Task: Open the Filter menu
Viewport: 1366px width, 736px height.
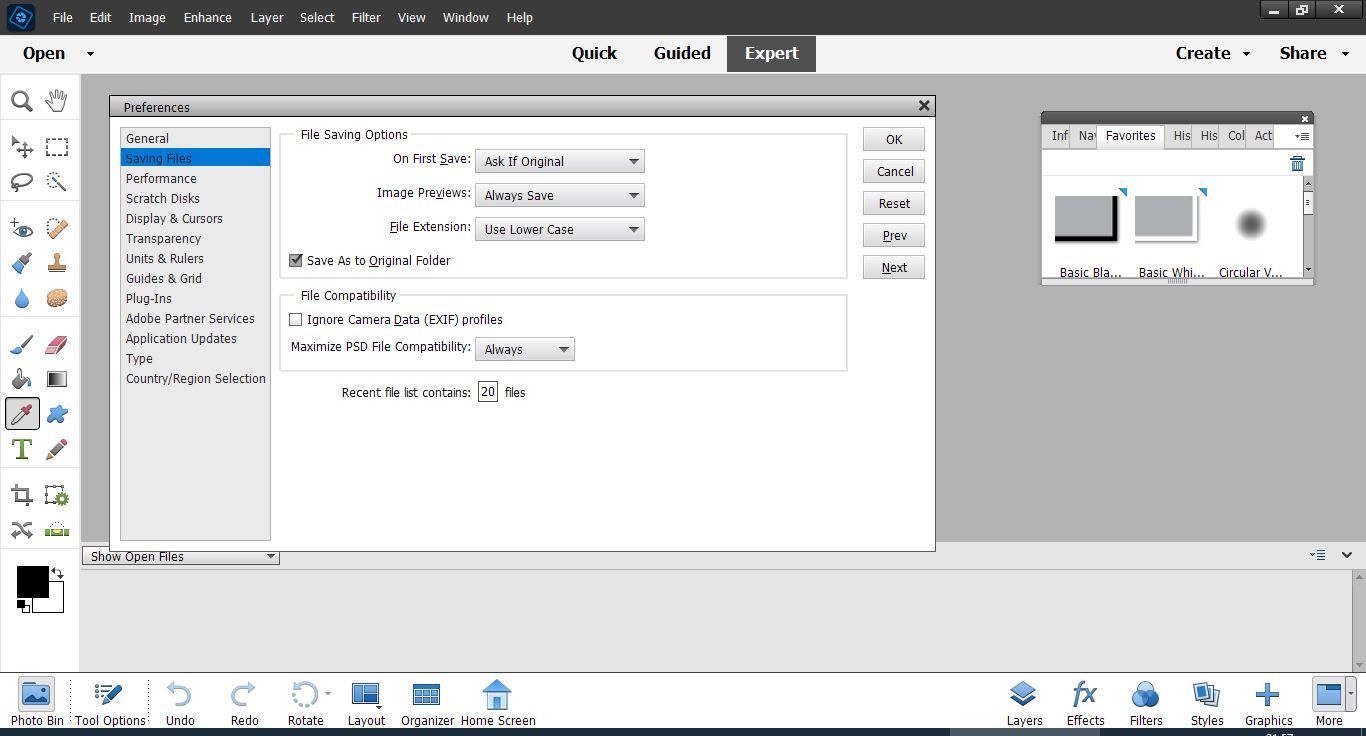Action: pos(366,17)
